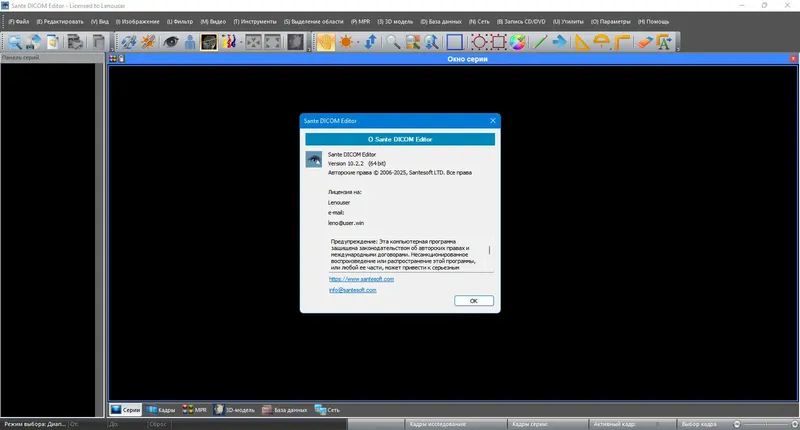Open the Редактировать menu
This screenshot has width=800, height=430.
[x=60, y=21]
